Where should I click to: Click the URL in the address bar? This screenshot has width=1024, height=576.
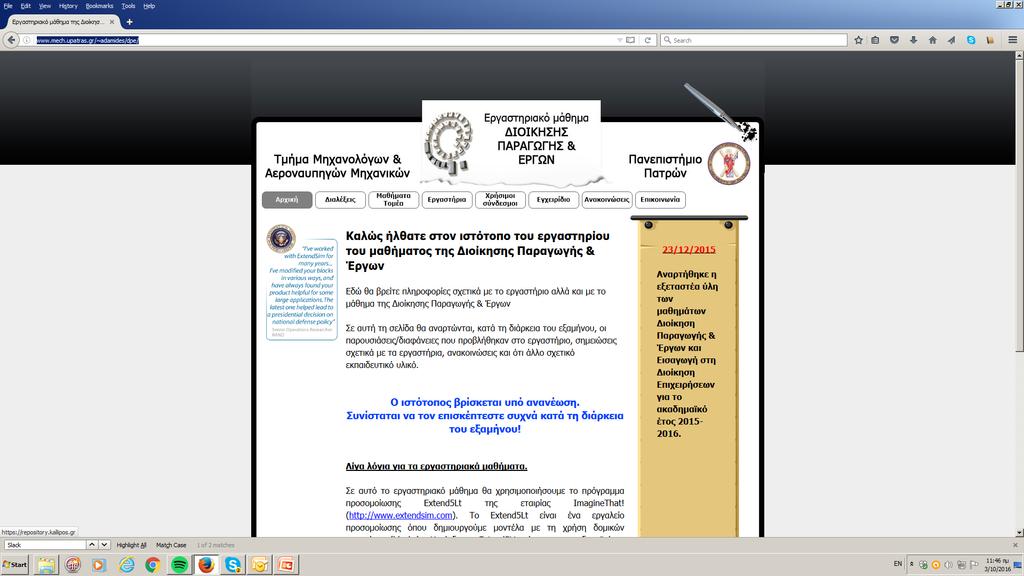(x=88, y=40)
